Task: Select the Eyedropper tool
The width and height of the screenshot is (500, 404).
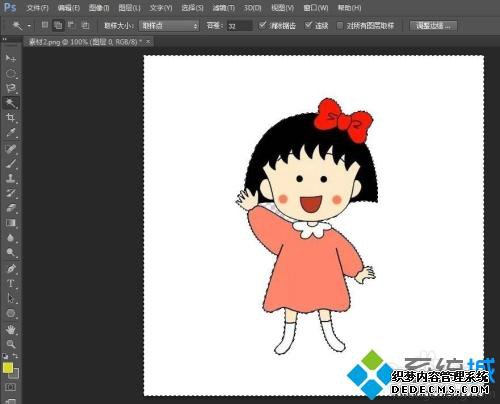Action: [11, 132]
